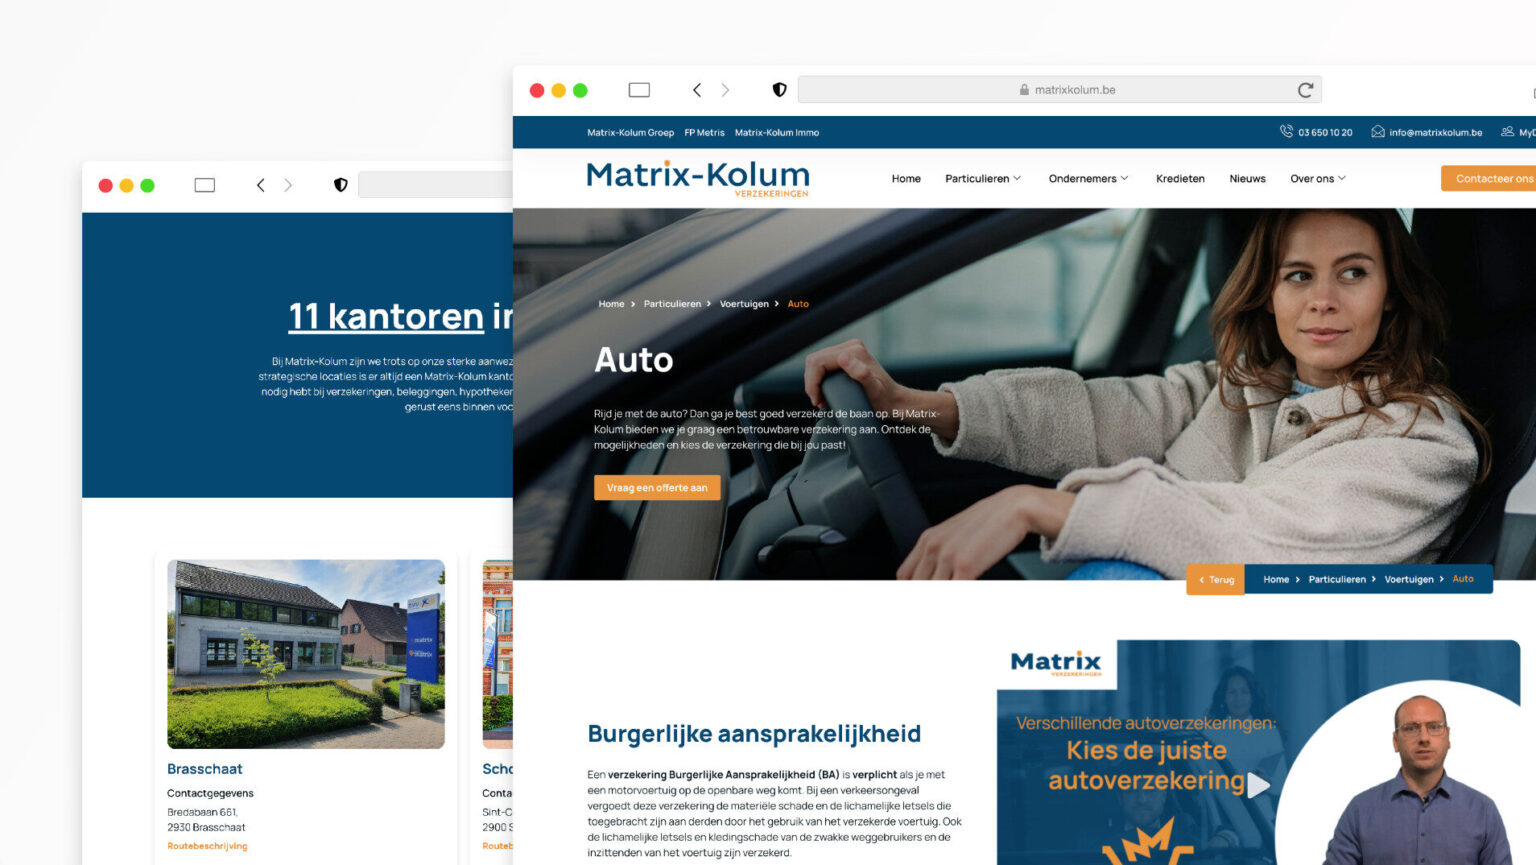Open the sidebar icon in the front browser
Viewport: 1536px width, 865px height.
tap(639, 90)
